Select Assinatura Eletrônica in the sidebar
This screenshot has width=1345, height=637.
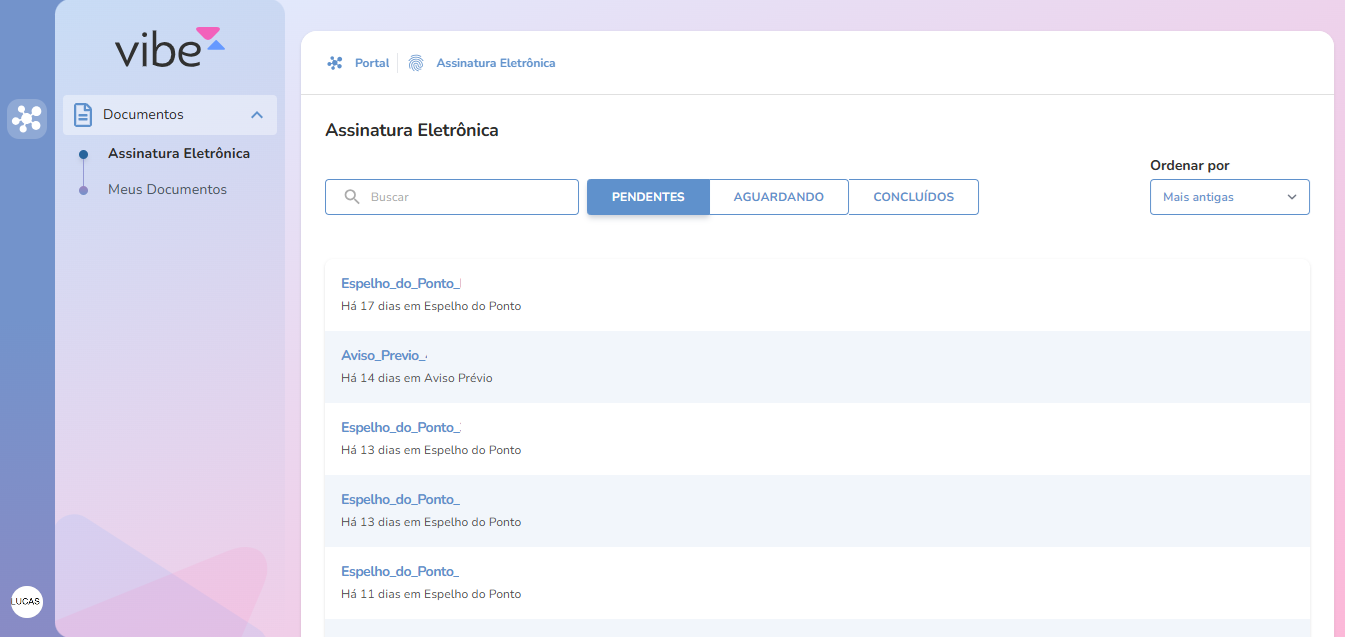[x=179, y=154]
